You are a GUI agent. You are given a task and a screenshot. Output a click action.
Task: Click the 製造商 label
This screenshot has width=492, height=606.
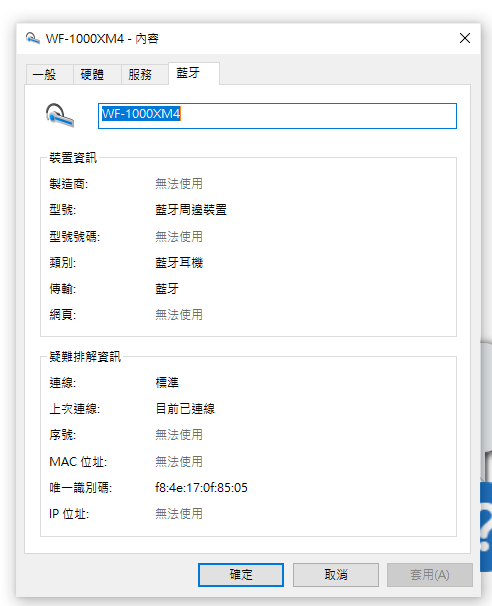[68, 184]
